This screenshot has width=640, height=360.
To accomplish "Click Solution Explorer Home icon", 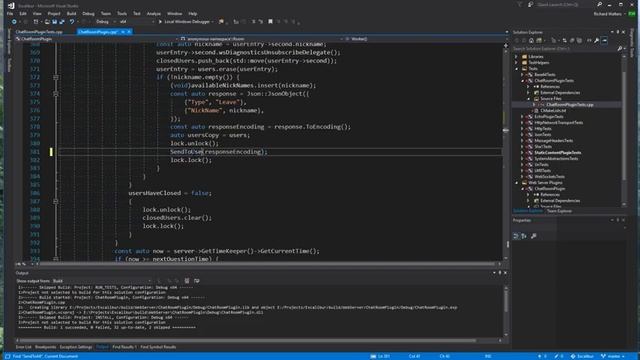I will click(531, 40).
